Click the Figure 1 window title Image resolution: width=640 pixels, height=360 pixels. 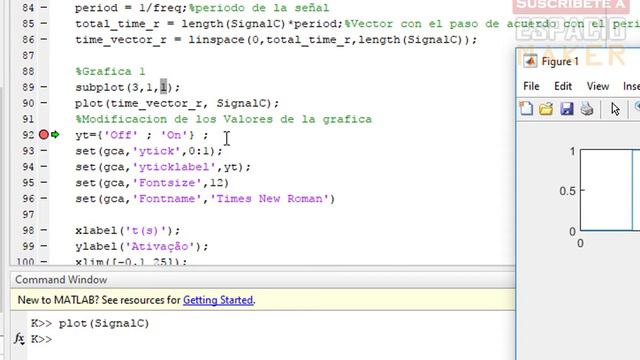pyautogui.click(x=560, y=62)
